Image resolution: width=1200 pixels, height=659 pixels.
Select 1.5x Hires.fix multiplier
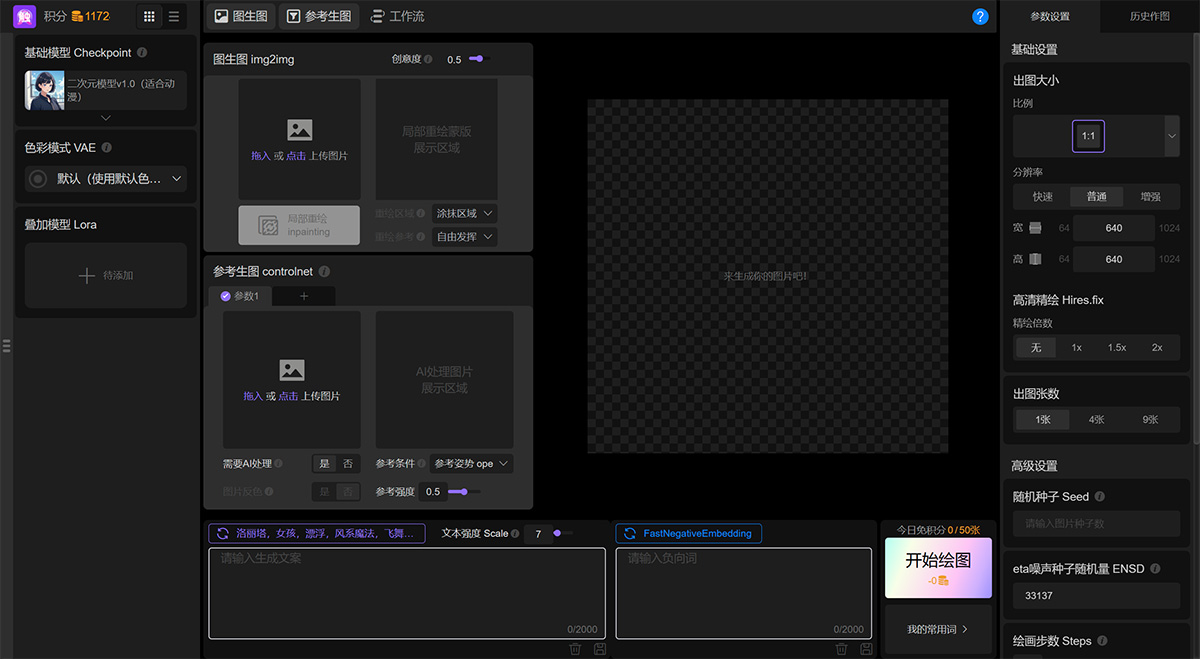coord(1117,348)
